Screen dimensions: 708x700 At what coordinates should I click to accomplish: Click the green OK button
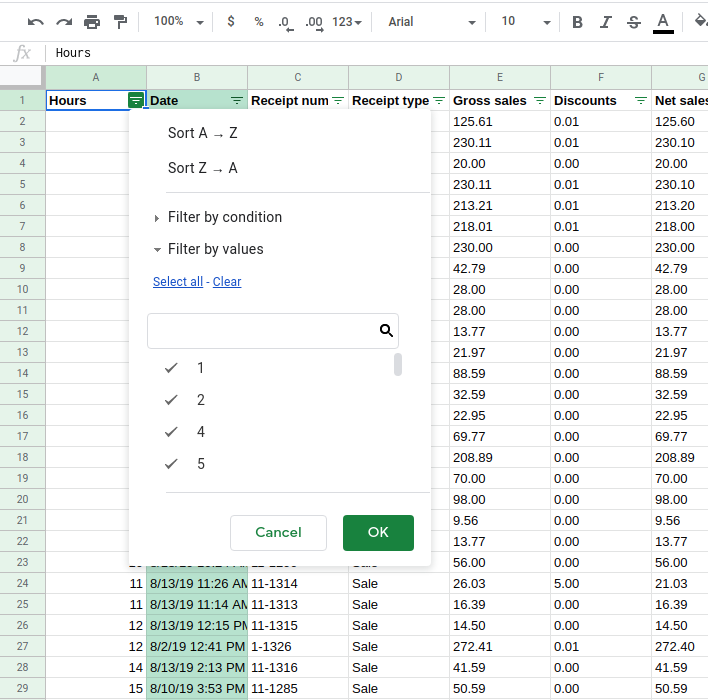378,533
